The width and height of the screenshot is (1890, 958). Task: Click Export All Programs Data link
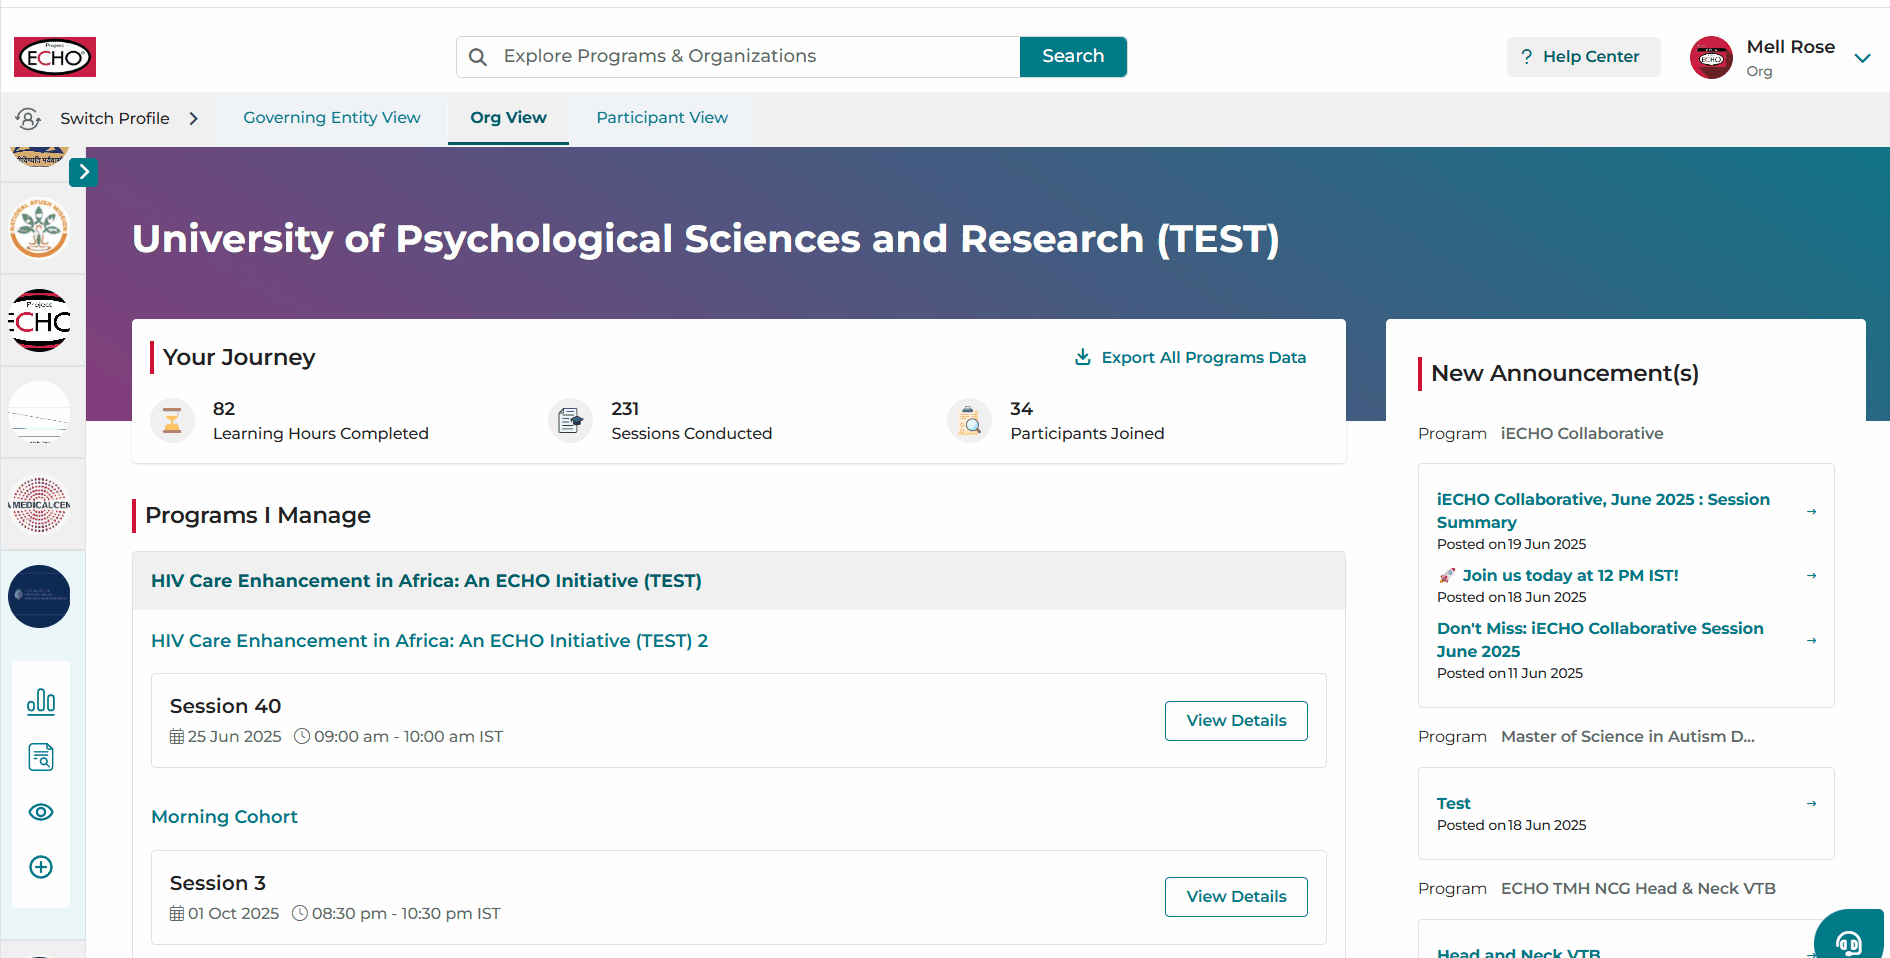pos(1190,358)
